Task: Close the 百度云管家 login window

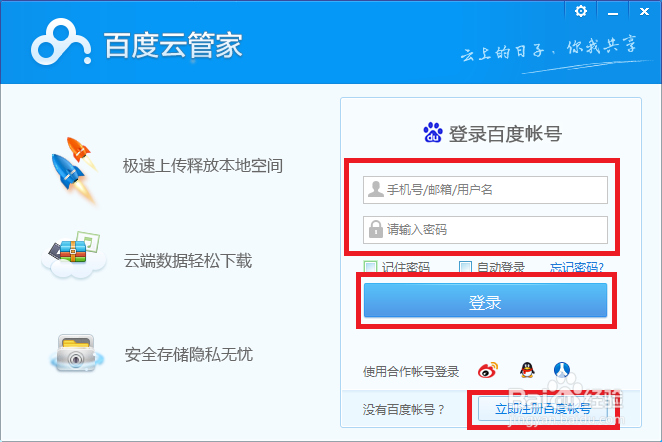Action: [x=644, y=11]
